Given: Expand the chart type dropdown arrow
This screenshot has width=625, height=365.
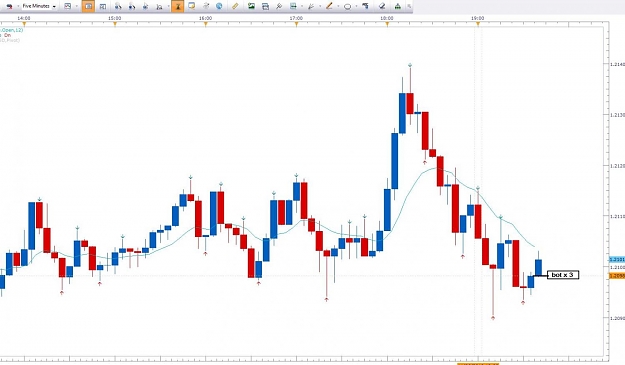Looking at the screenshot, I should 77,6.
